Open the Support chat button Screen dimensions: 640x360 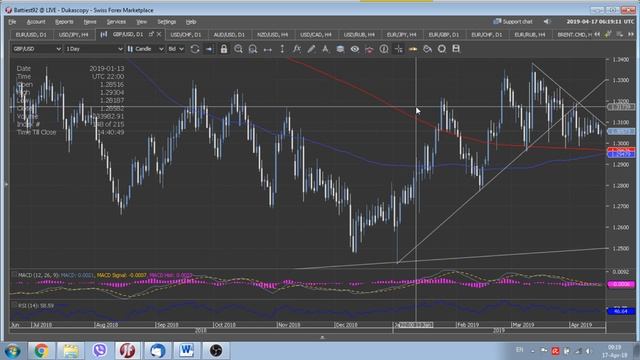pos(513,22)
